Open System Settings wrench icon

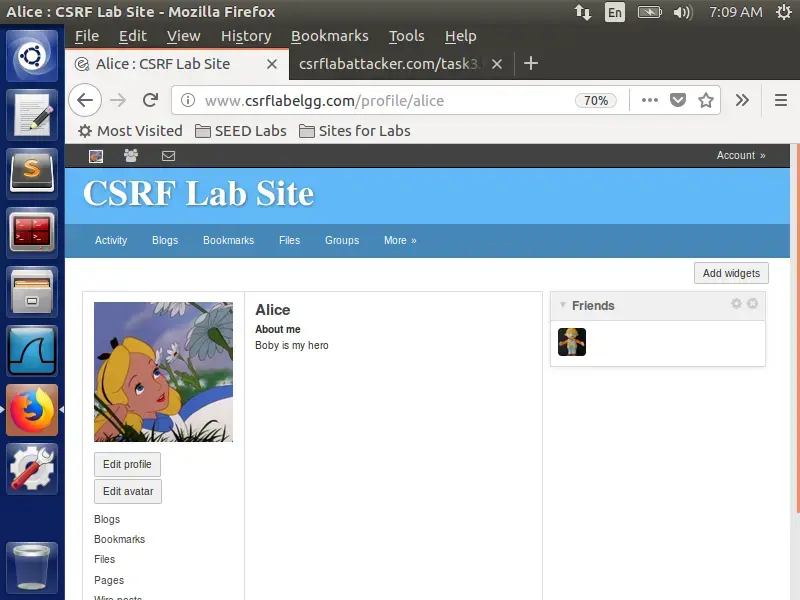32,469
